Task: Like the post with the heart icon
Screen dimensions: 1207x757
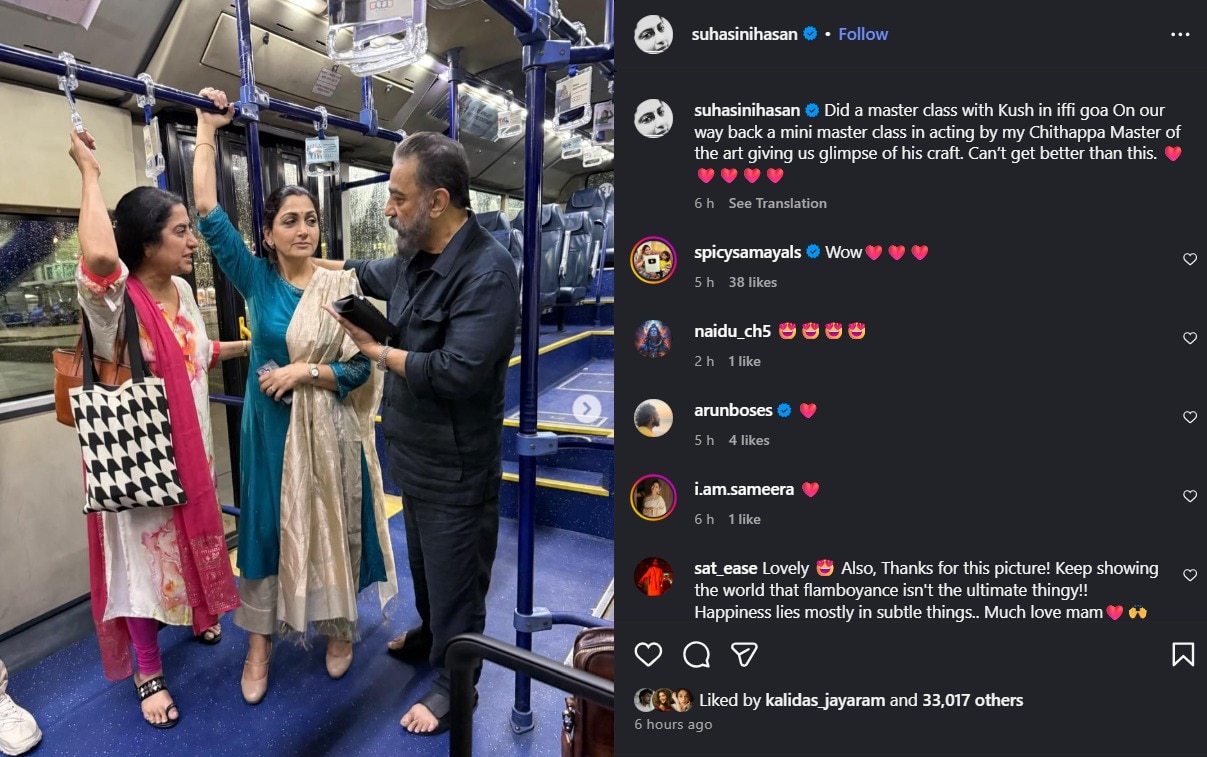Action: tap(649, 654)
